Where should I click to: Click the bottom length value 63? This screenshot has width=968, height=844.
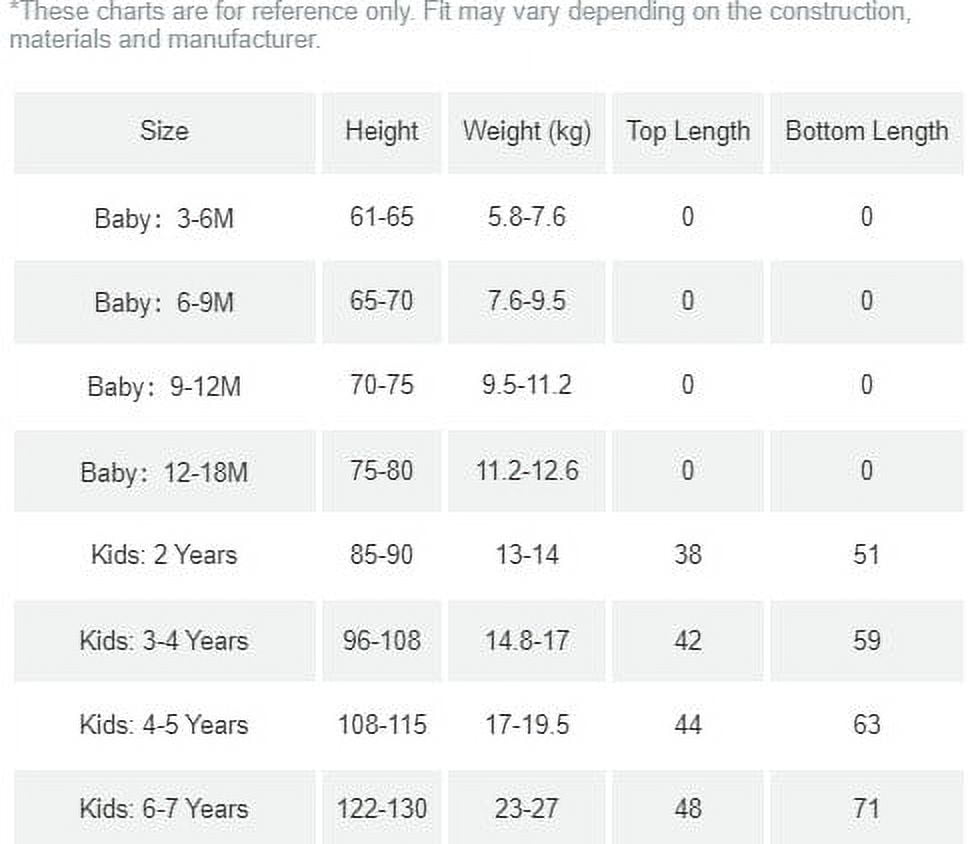(x=866, y=724)
